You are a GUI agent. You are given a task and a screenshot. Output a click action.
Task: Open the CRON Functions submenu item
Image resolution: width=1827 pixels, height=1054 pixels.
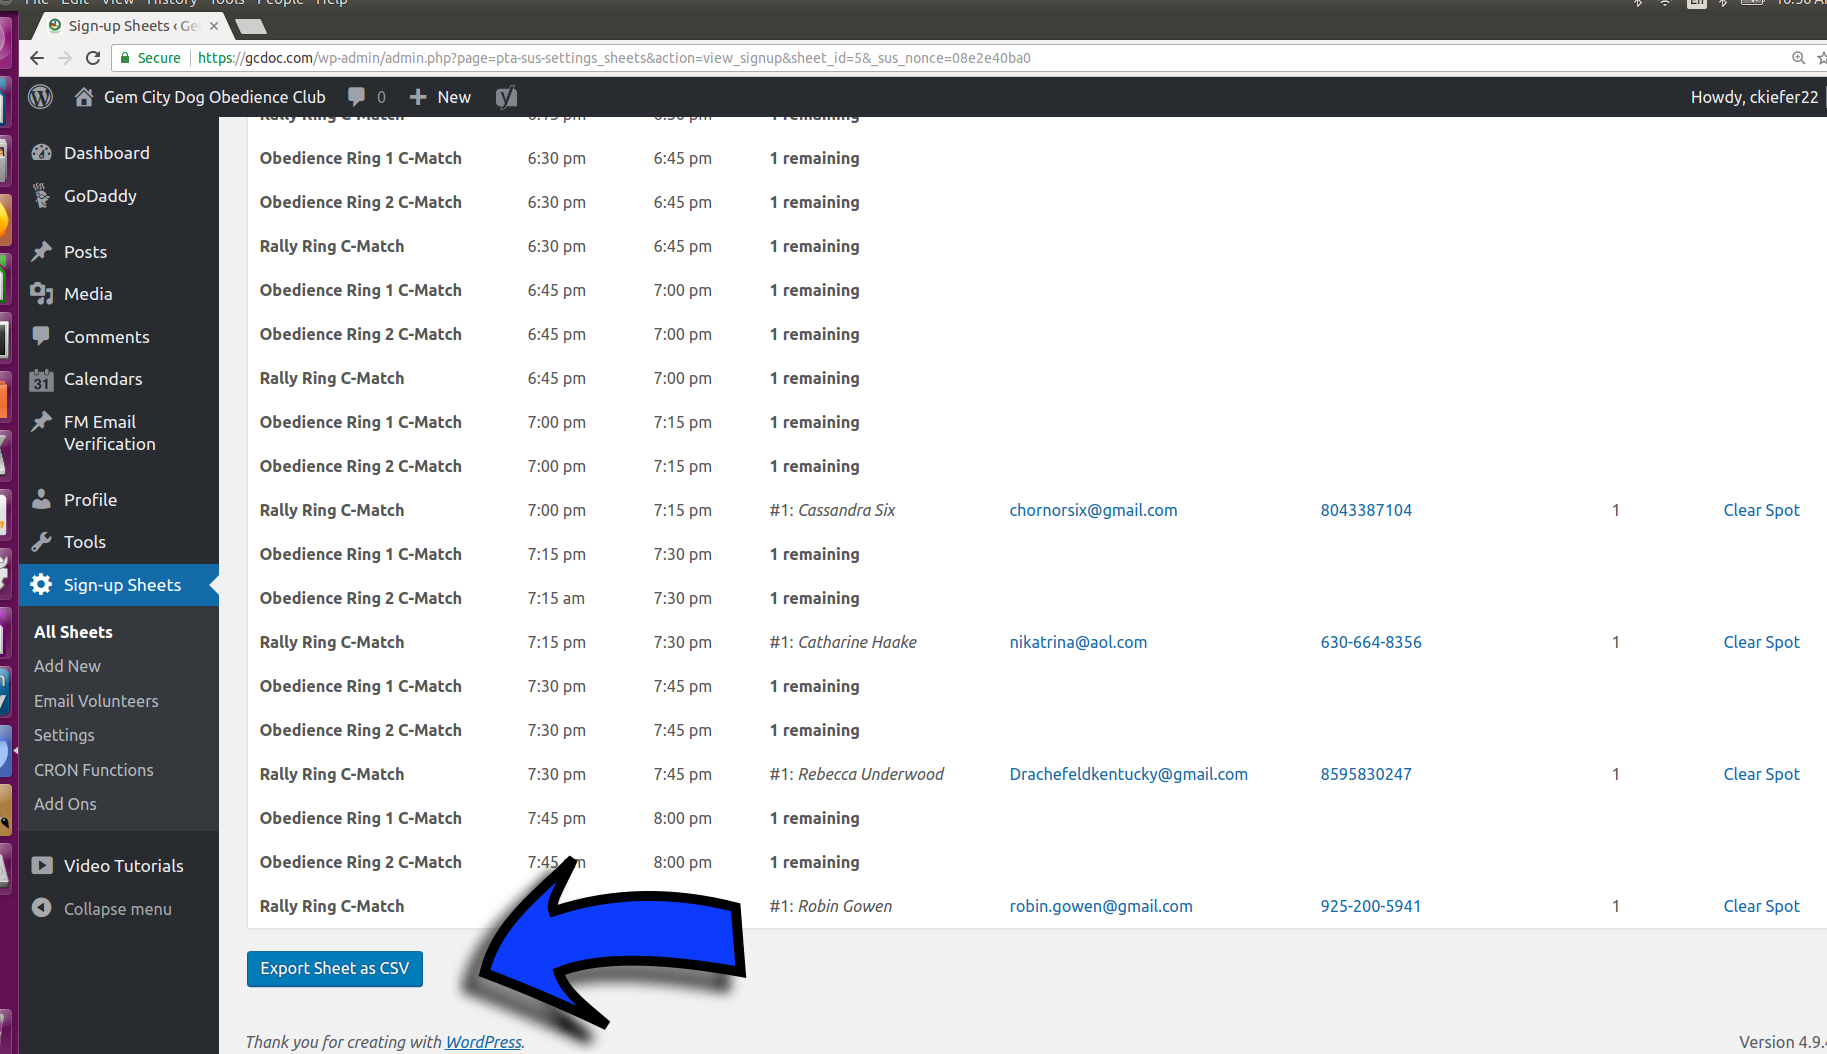[94, 770]
